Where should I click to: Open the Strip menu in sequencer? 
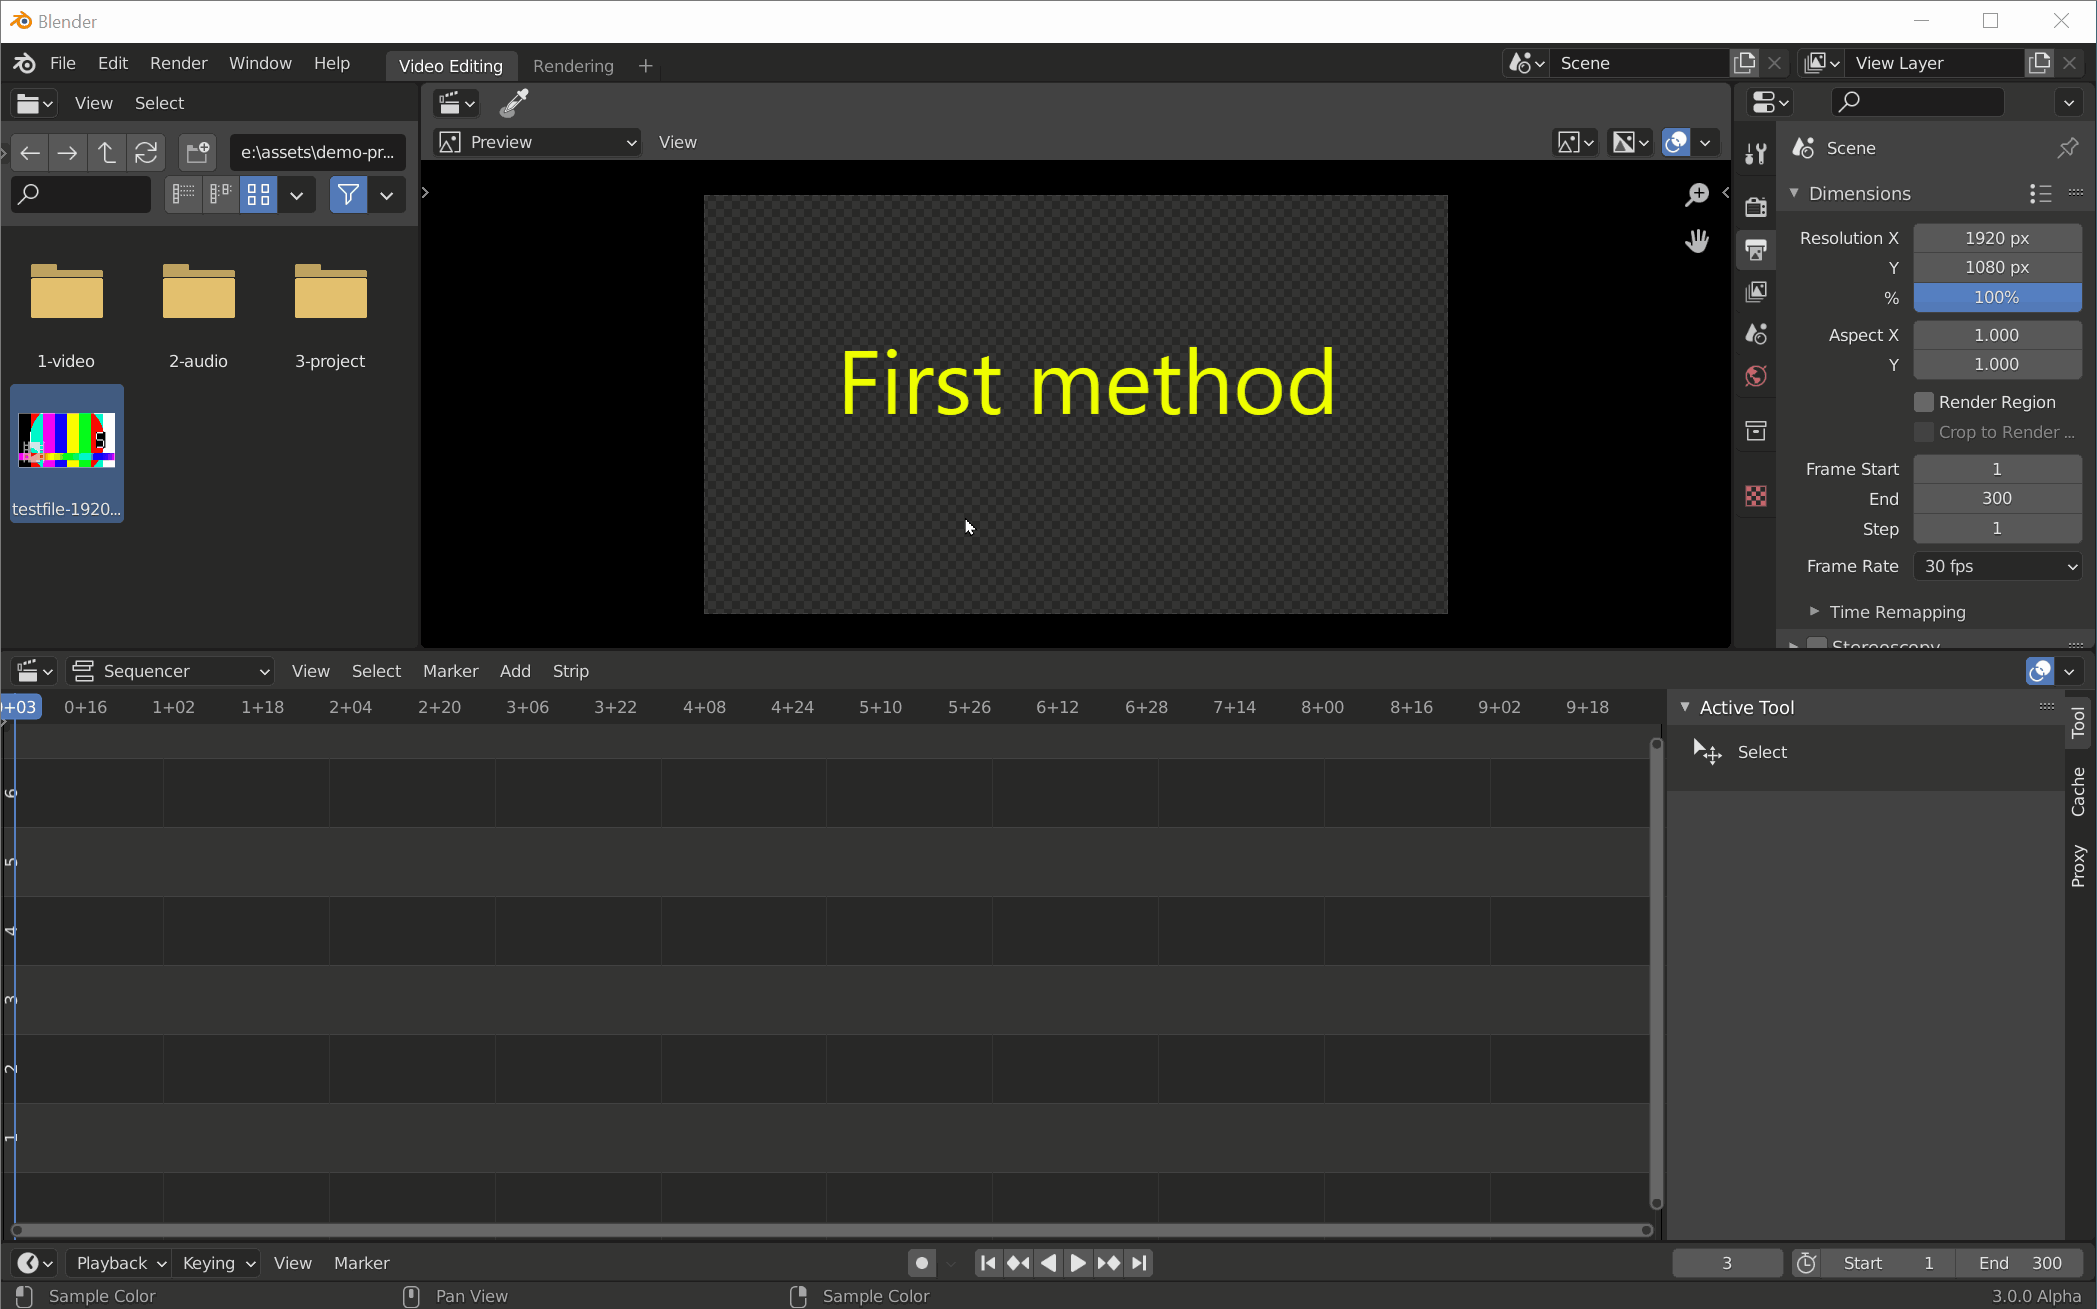click(x=570, y=671)
